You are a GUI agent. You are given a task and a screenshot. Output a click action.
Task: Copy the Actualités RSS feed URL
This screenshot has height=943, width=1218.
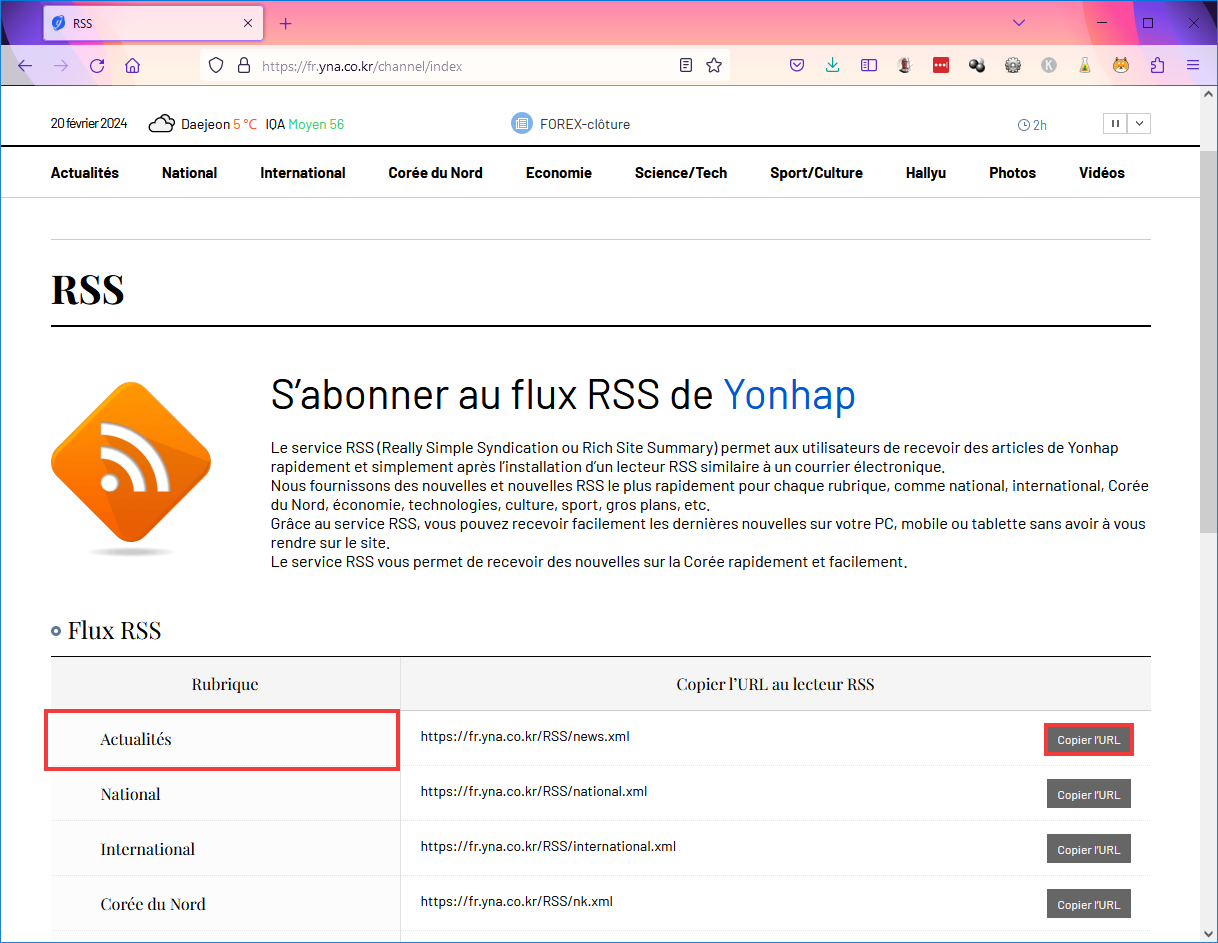pyautogui.click(x=1088, y=740)
